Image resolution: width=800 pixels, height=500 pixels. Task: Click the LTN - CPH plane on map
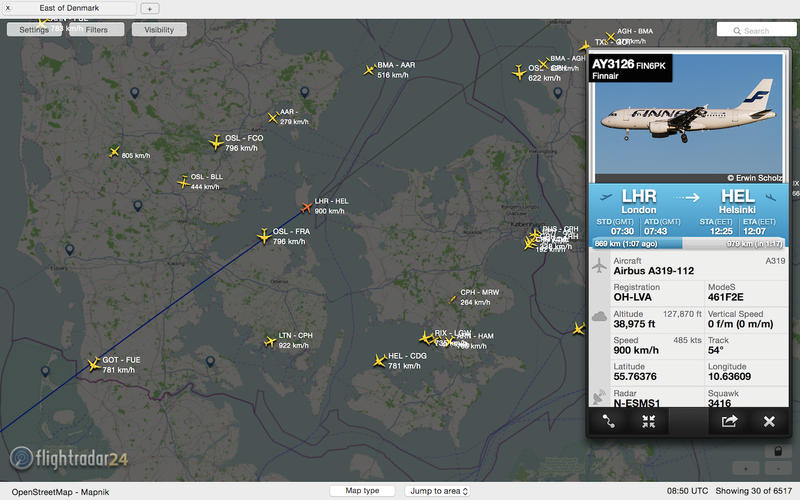click(x=270, y=341)
